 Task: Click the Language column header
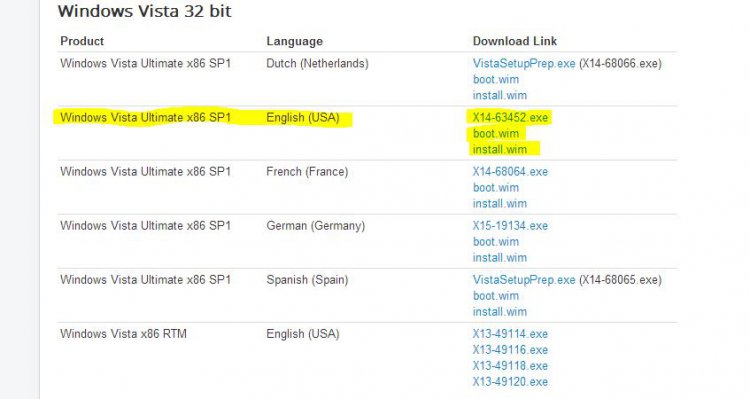(294, 42)
